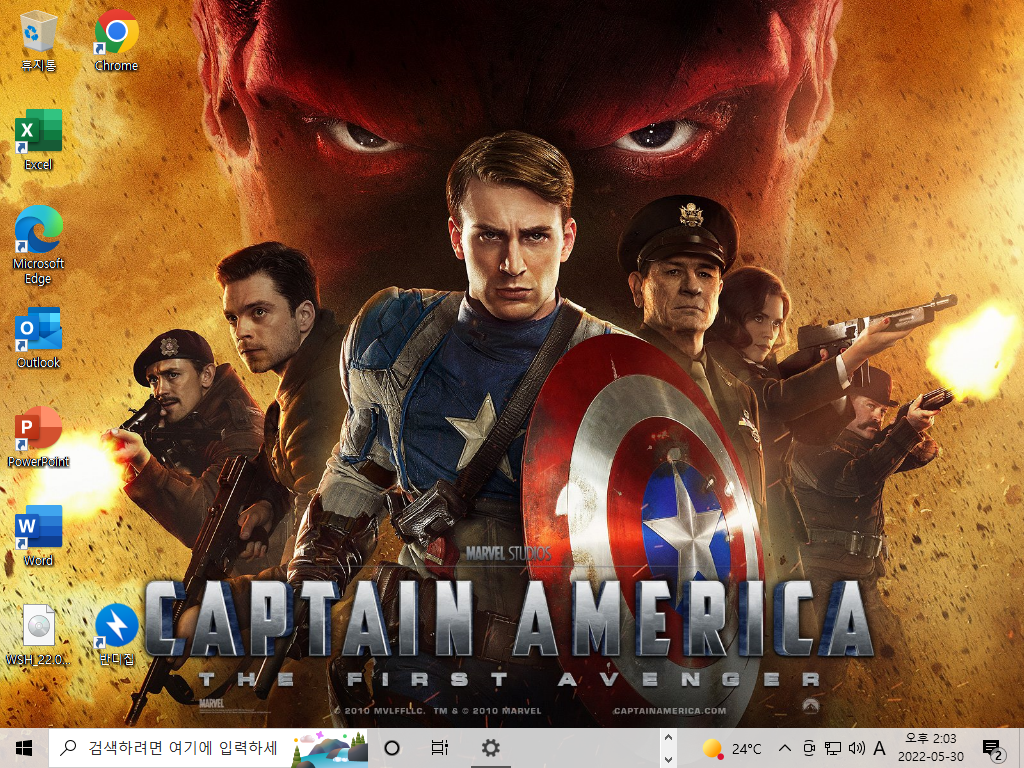Select the Excel desktop shortcut
1024x768 pixels.
pos(39,140)
